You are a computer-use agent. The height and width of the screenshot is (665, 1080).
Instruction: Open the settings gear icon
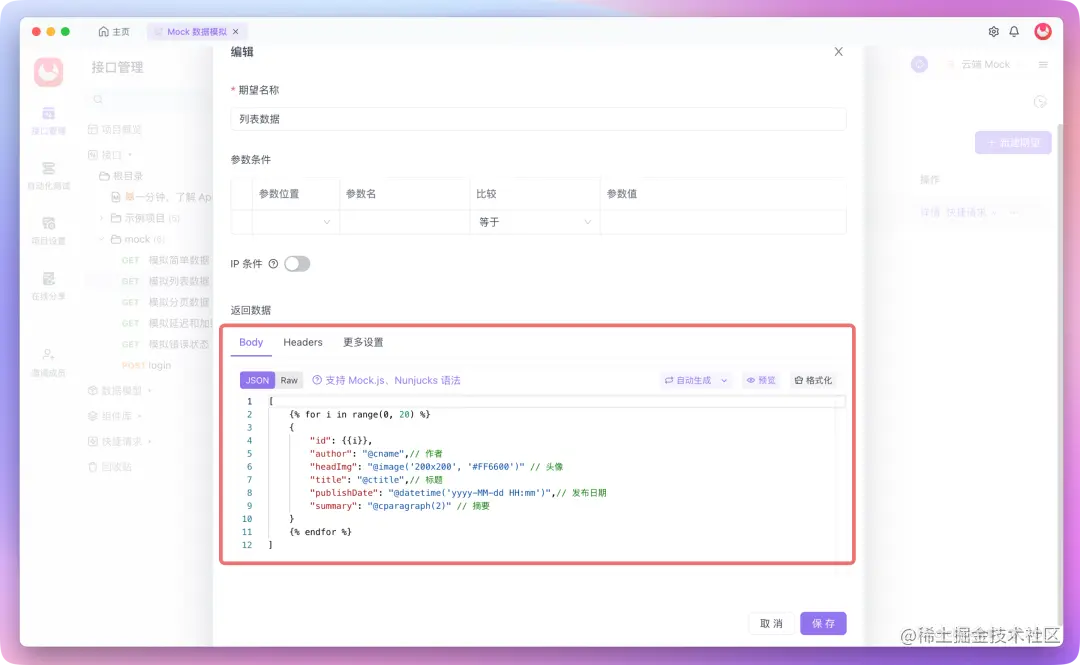click(993, 32)
